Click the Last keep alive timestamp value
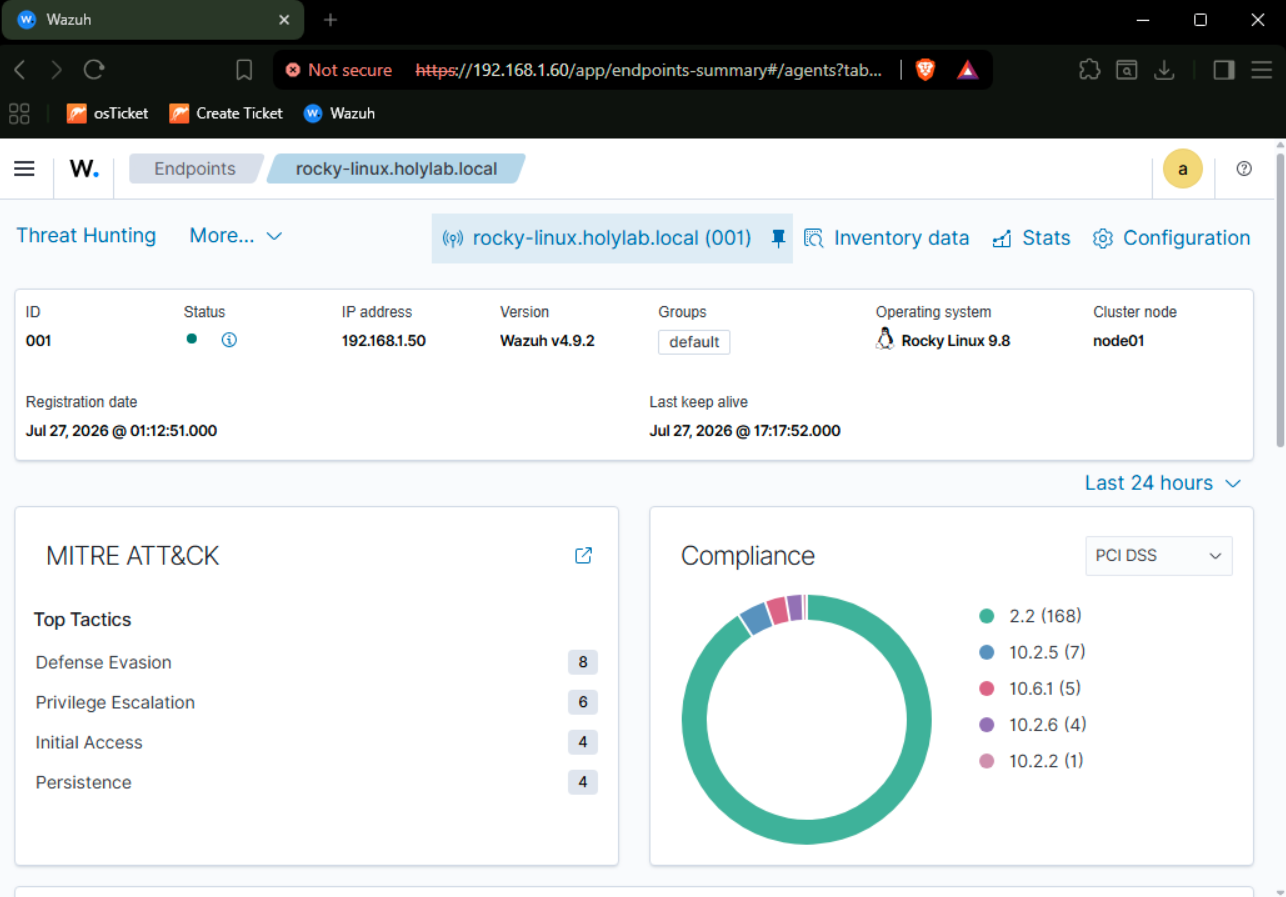This screenshot has width=1286, height=897. [x=745, y=431]
